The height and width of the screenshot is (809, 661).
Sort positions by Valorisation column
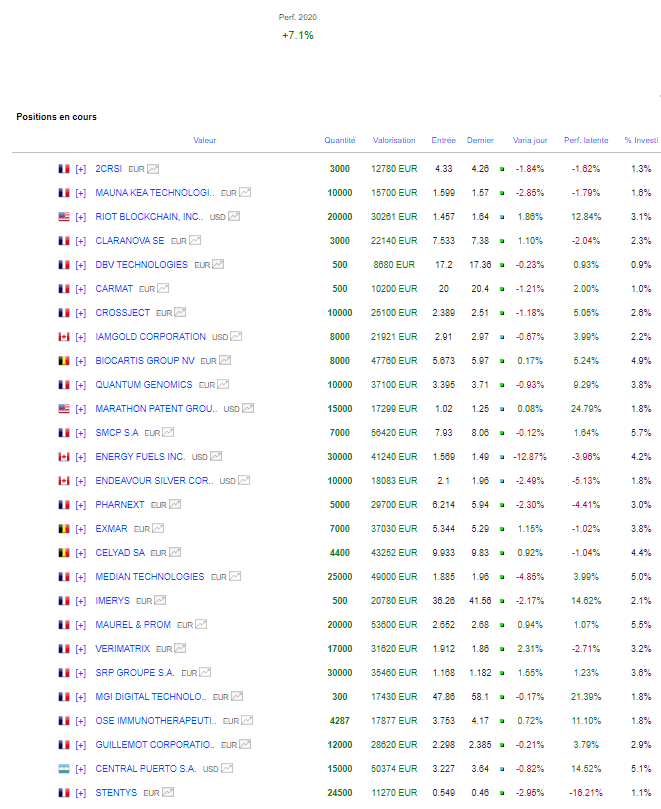(x=394, y=141)
